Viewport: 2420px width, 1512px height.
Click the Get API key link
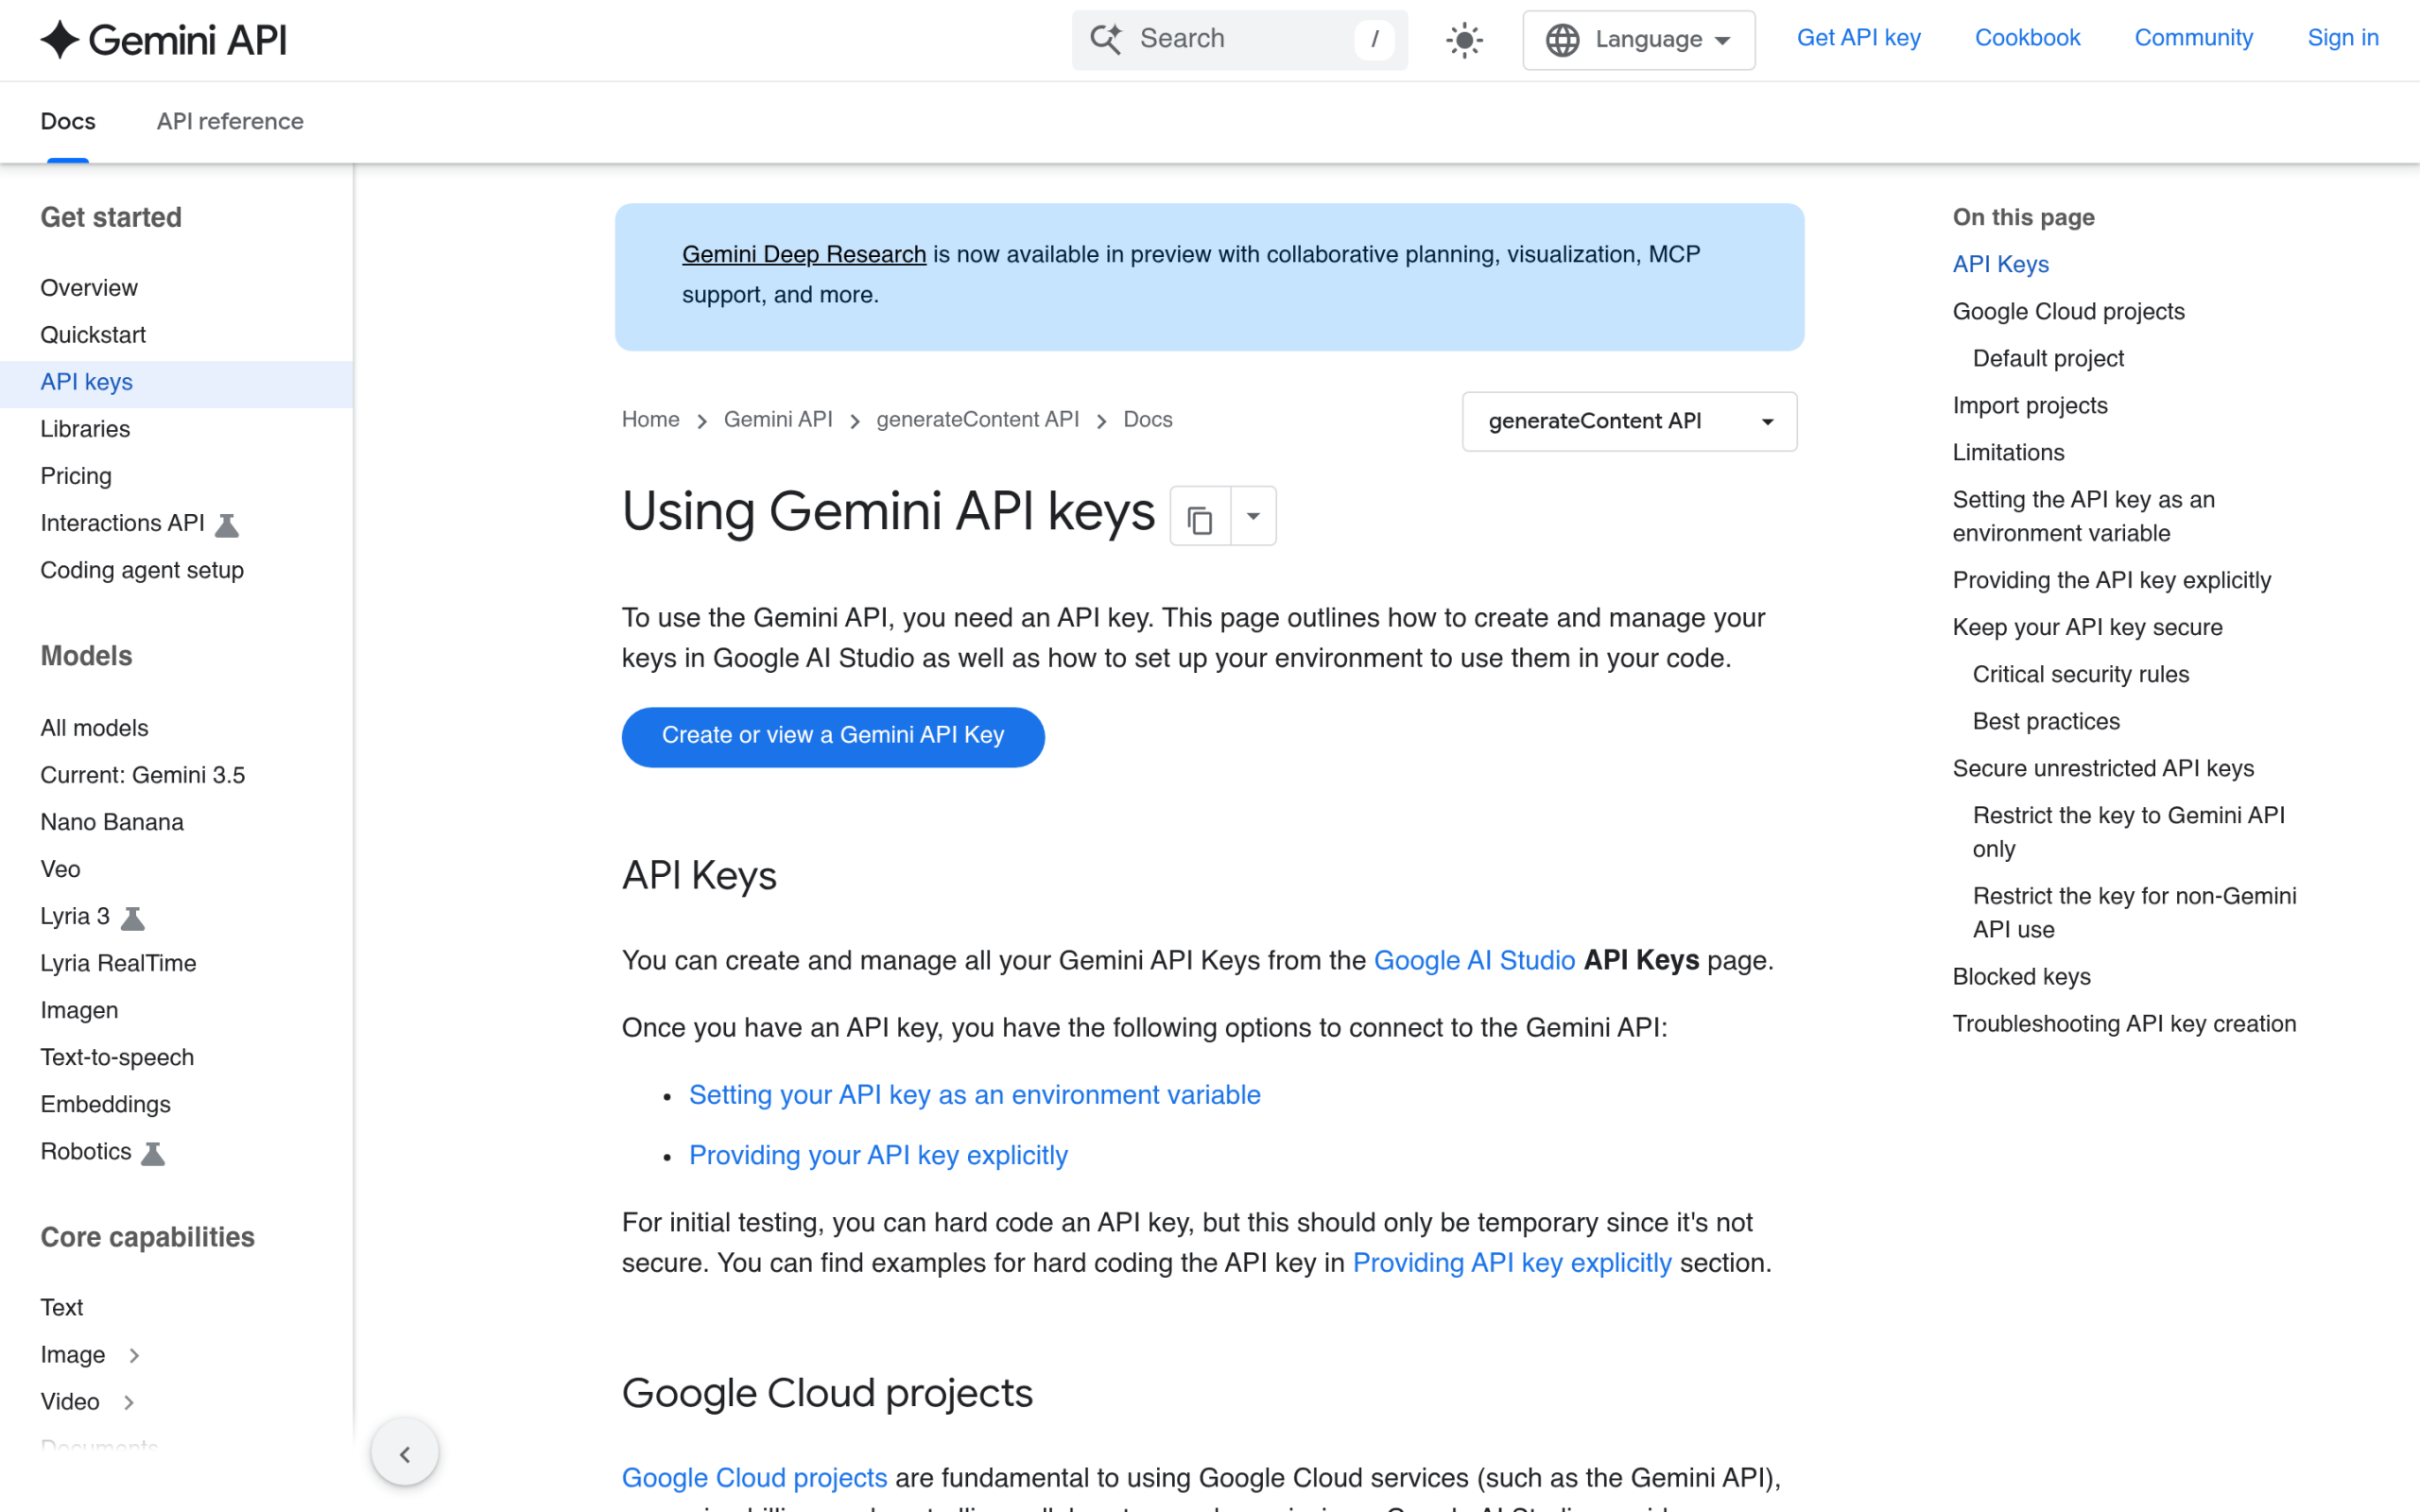click(x=1858, y=38)
